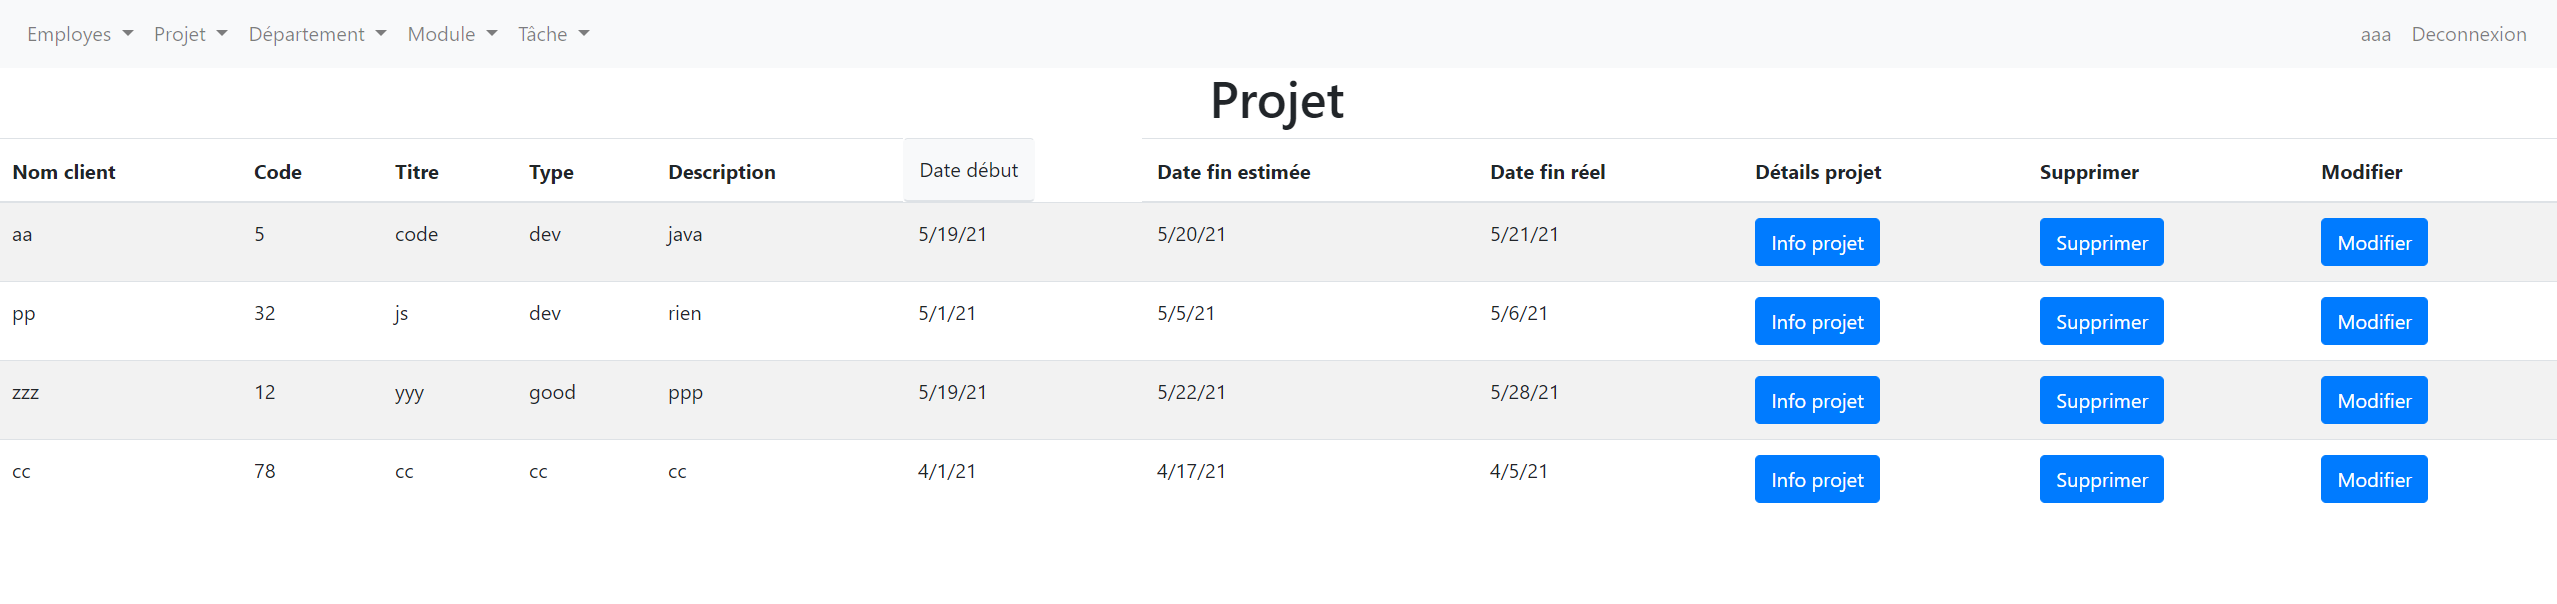Click the aaa user account link
This screenshot has width=2557, height=604.
[2375, 33]
